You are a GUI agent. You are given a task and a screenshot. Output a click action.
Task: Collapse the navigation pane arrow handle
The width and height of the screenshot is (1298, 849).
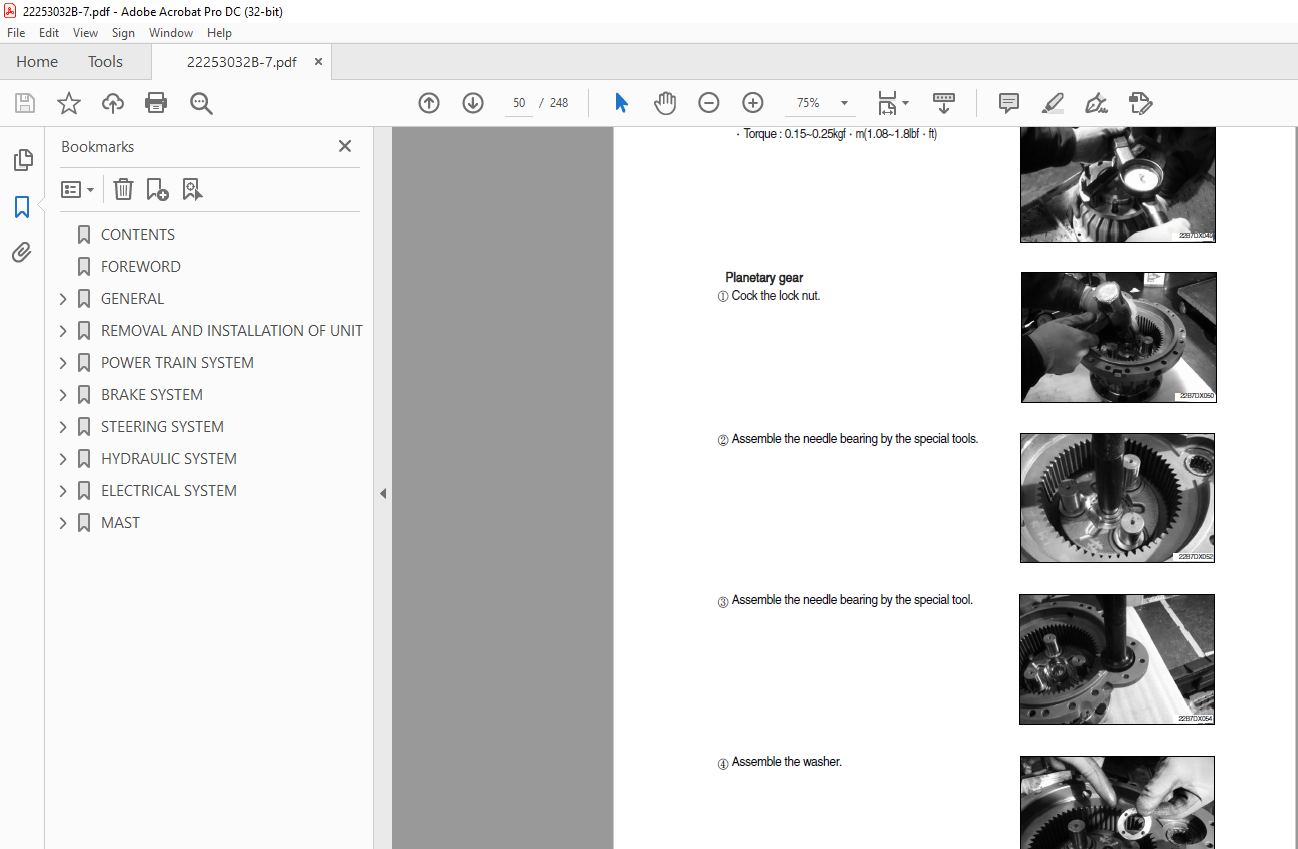coord(382,493)
